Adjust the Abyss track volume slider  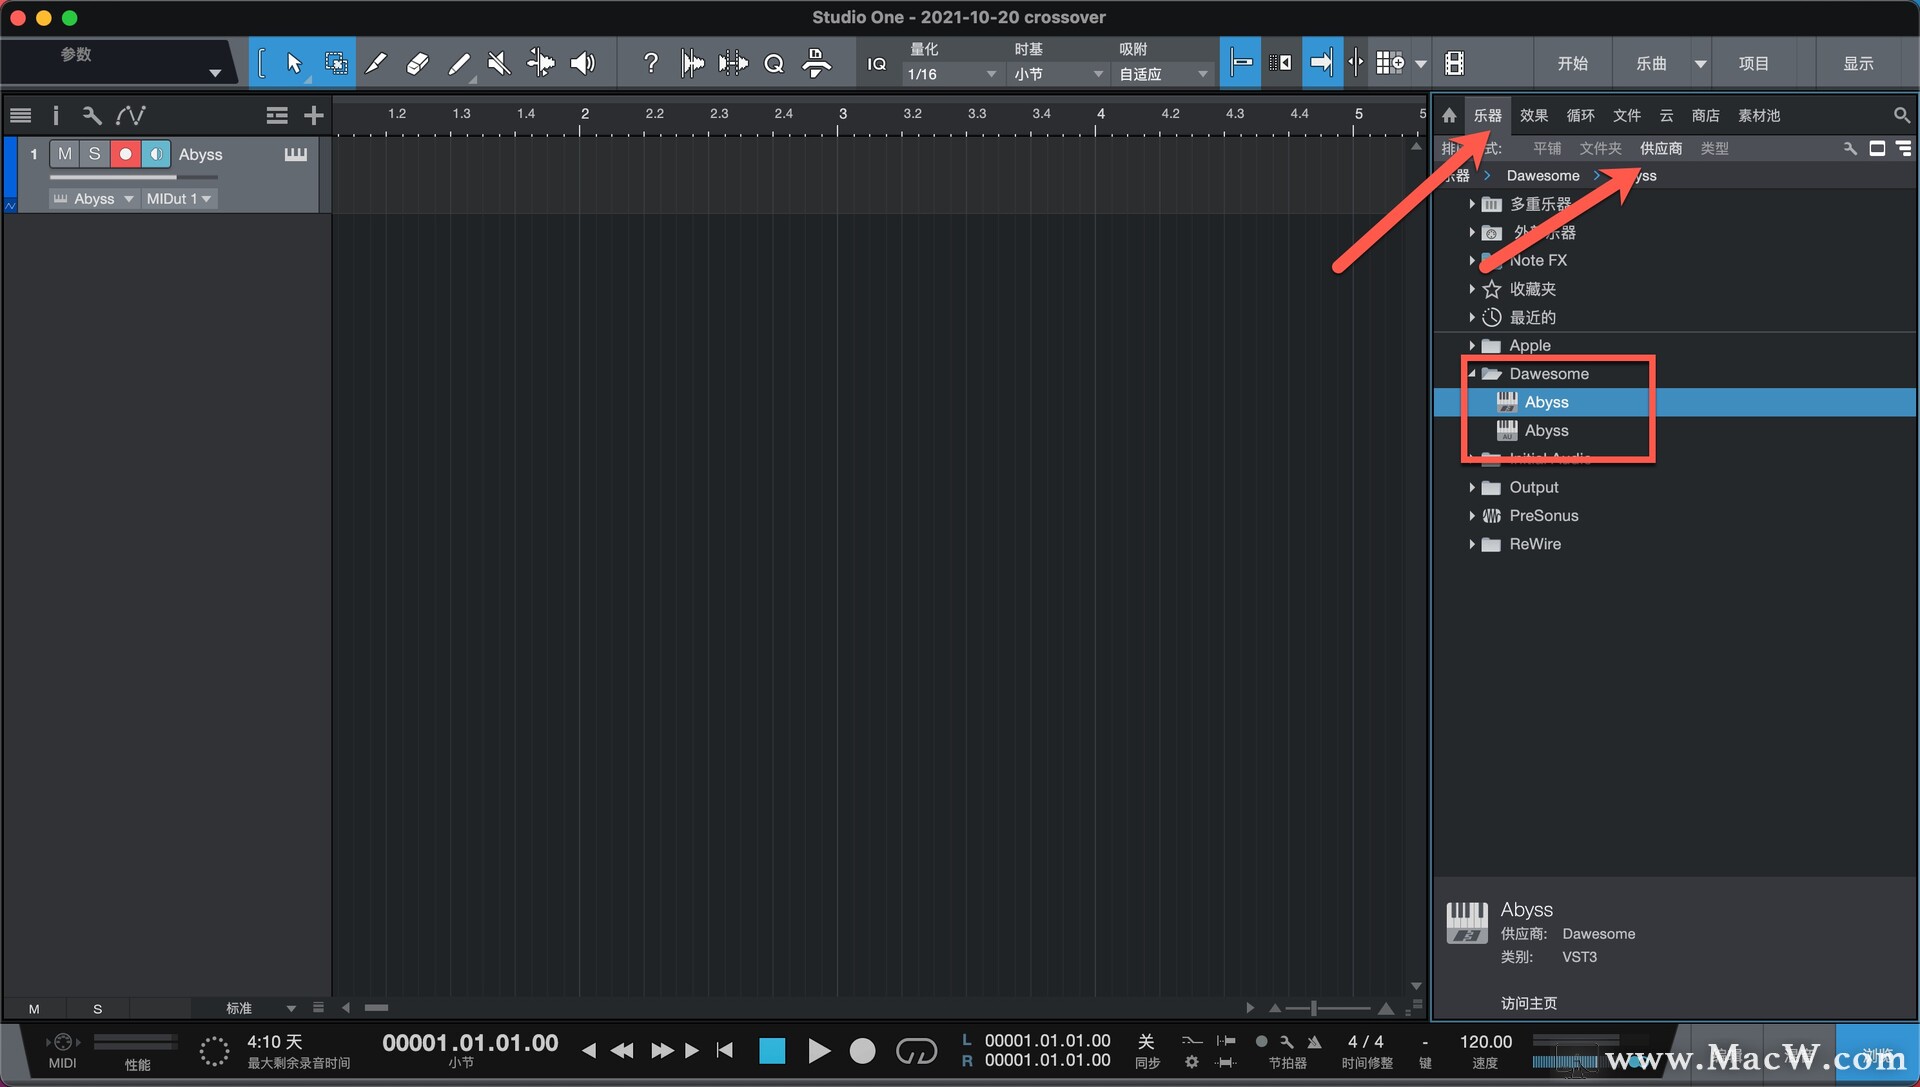coord(133,178)
